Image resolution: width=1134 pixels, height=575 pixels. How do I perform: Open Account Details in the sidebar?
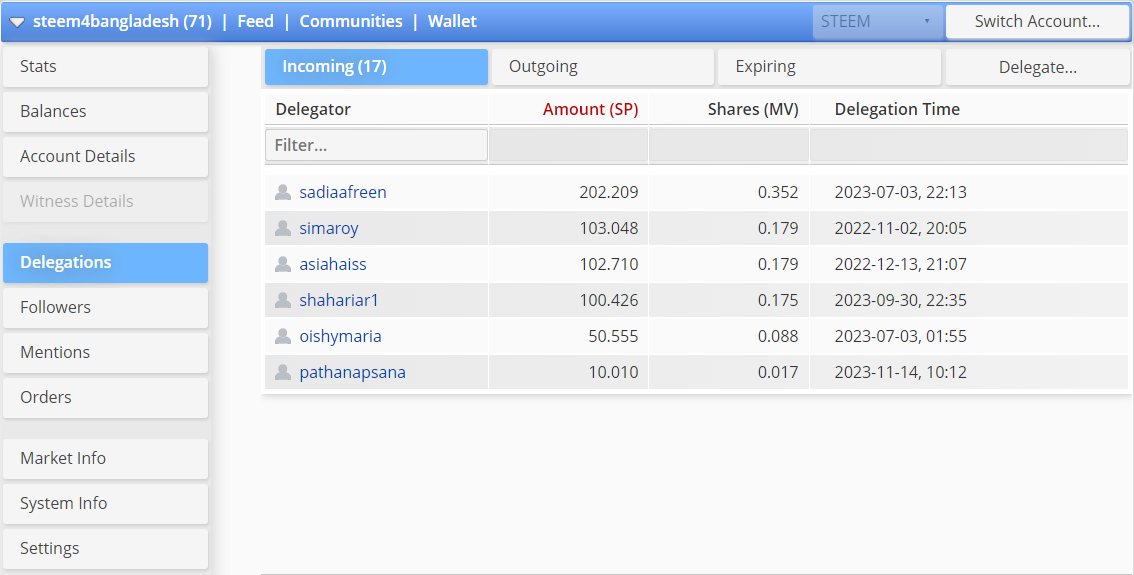tap(106, 156)
